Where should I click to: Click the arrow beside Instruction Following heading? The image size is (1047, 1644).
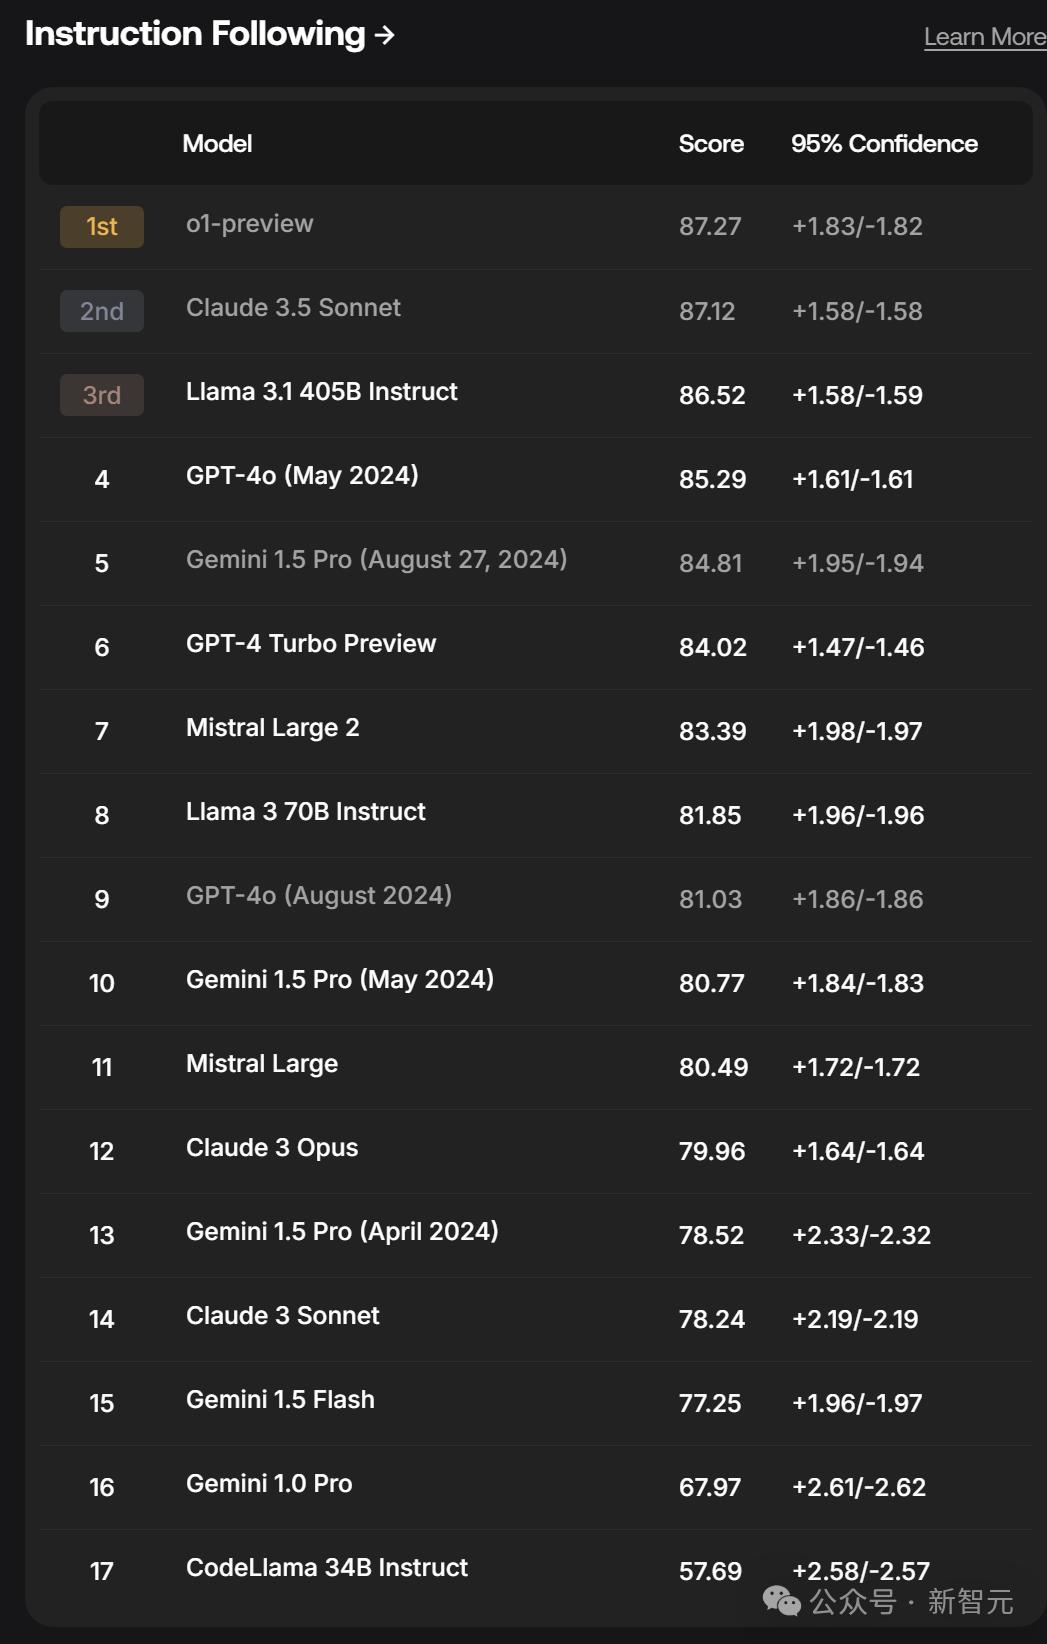(x=385, y=36)
